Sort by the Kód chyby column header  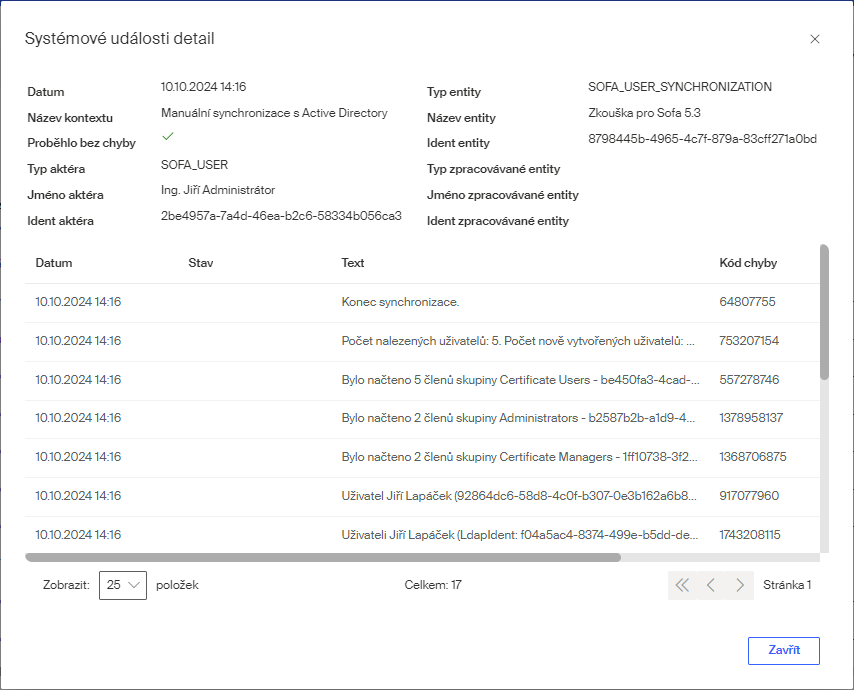[x=748, y=262]
